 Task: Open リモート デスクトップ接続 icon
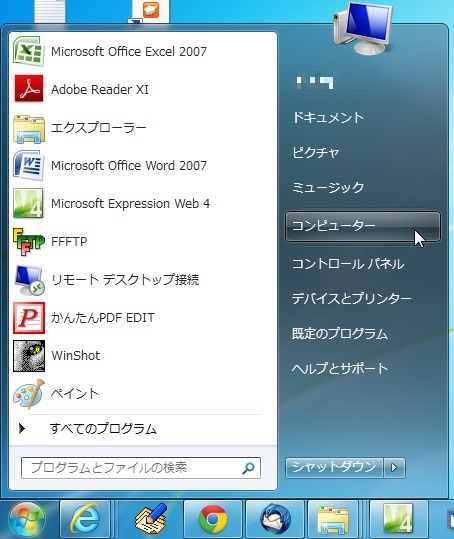coord(29,280)
